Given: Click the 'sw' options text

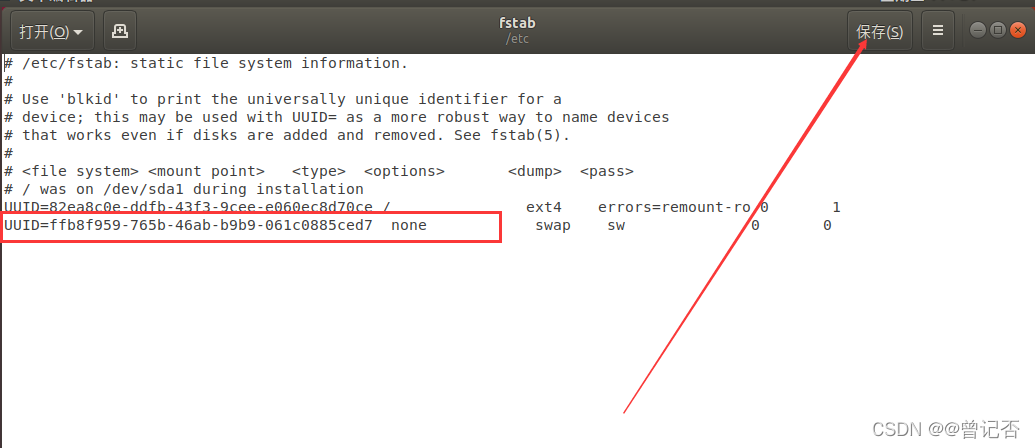Looking at the screenshot, I should (616, 225).
